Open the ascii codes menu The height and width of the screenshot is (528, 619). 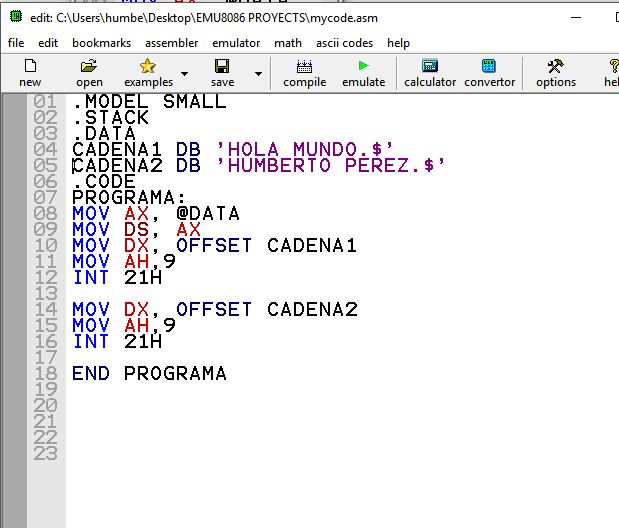(x=344, y=43)
